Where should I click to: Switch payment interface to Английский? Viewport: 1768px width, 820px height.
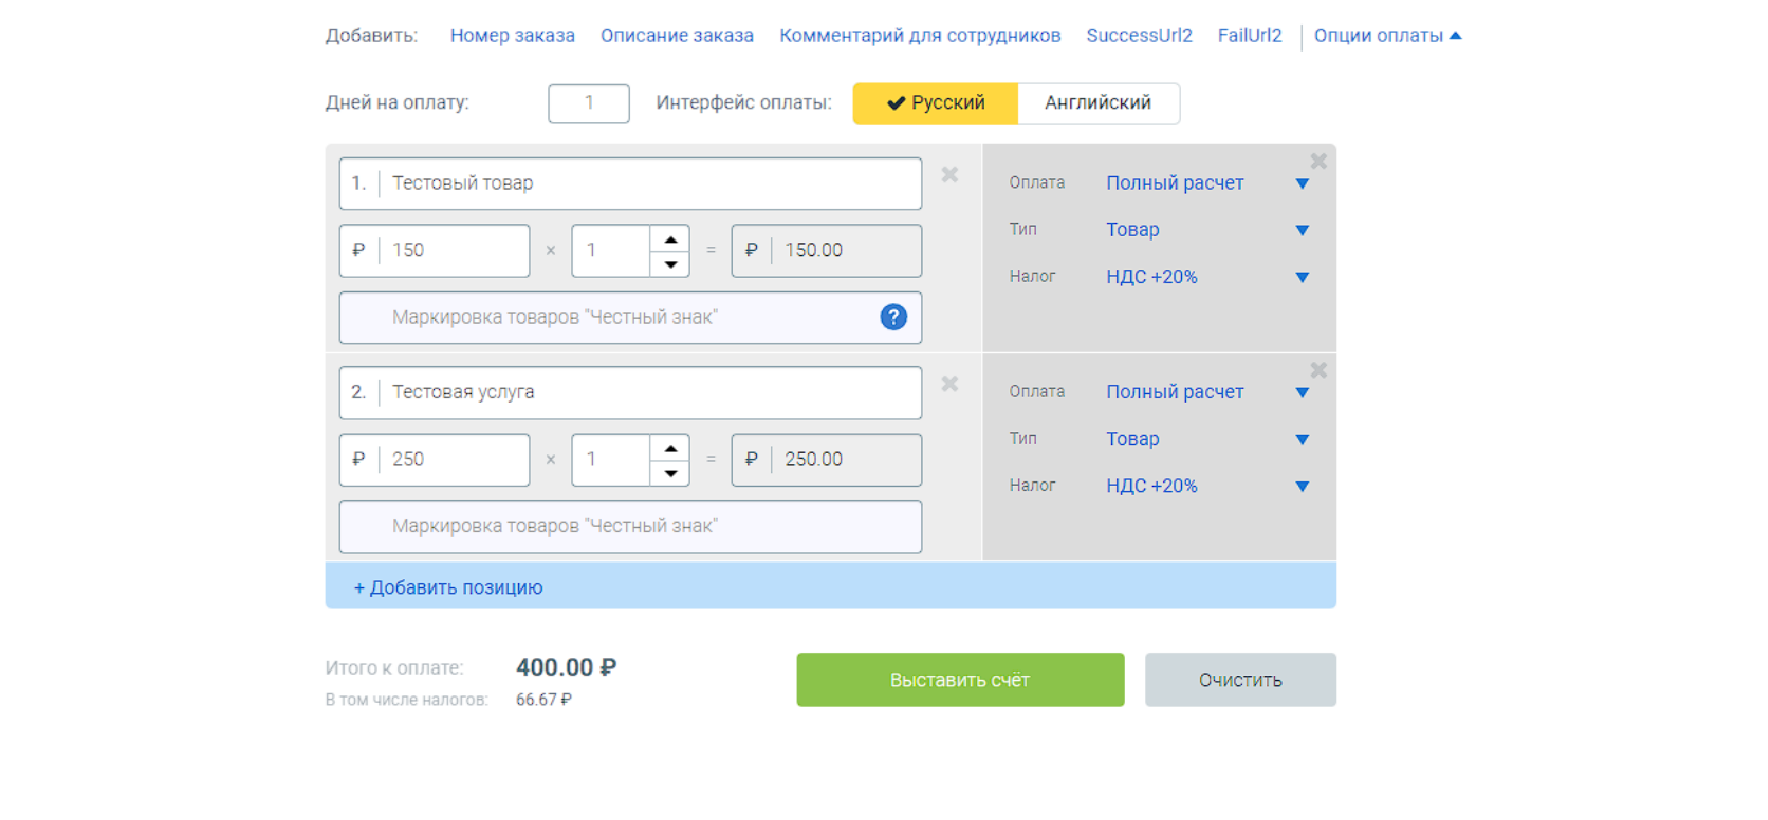click(x=1098, y=103)
